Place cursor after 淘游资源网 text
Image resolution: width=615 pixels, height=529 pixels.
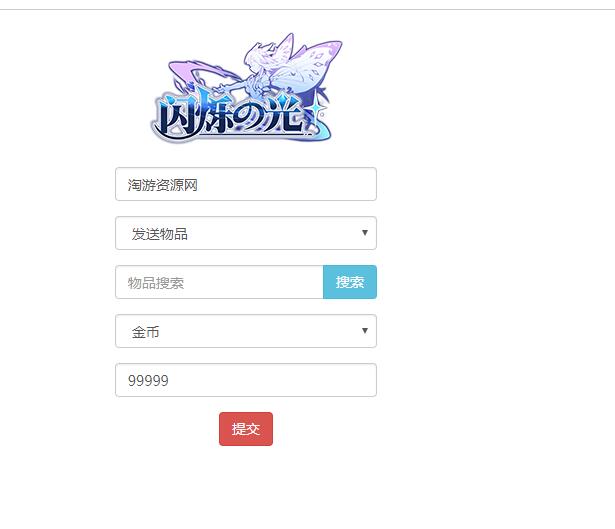pos(199,185)
